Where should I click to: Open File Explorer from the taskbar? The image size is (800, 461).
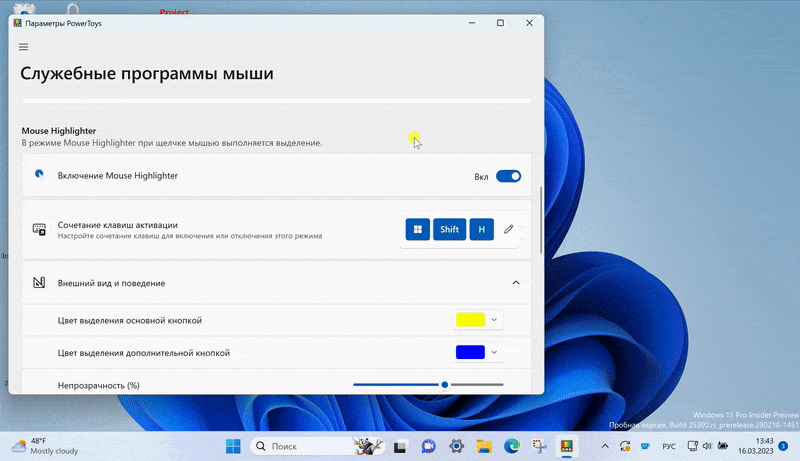click(484, 446)
